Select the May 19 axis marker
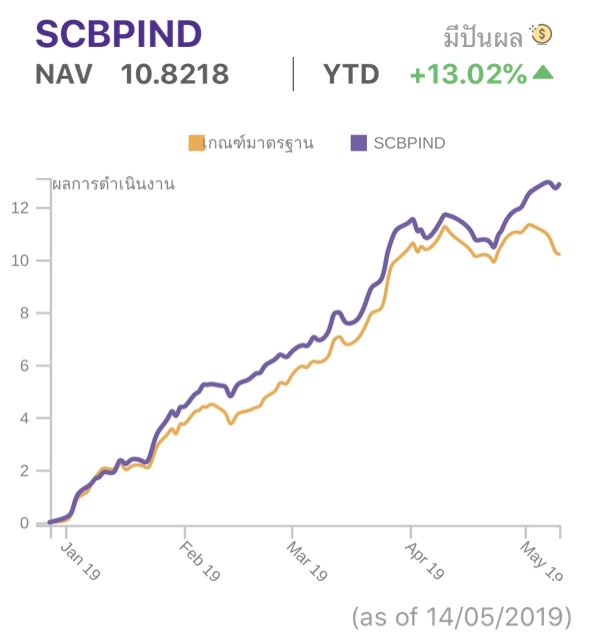 point(542,561)
